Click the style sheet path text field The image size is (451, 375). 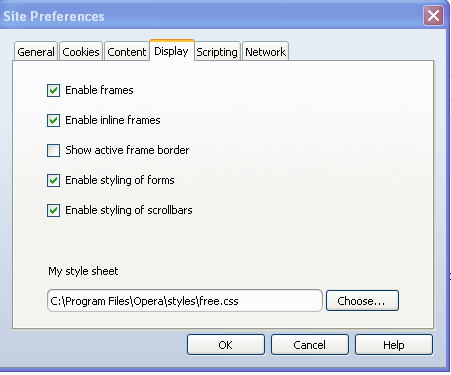click(x=185, y=301)
